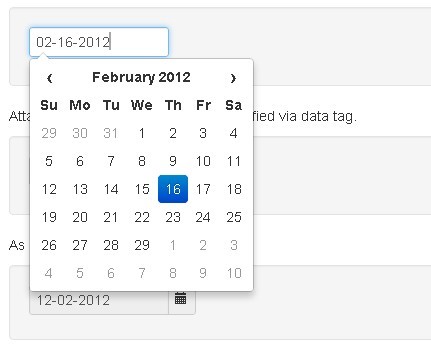Choose greyed-out March 10 in last row

pyautogui.click(x=234, y=273)
